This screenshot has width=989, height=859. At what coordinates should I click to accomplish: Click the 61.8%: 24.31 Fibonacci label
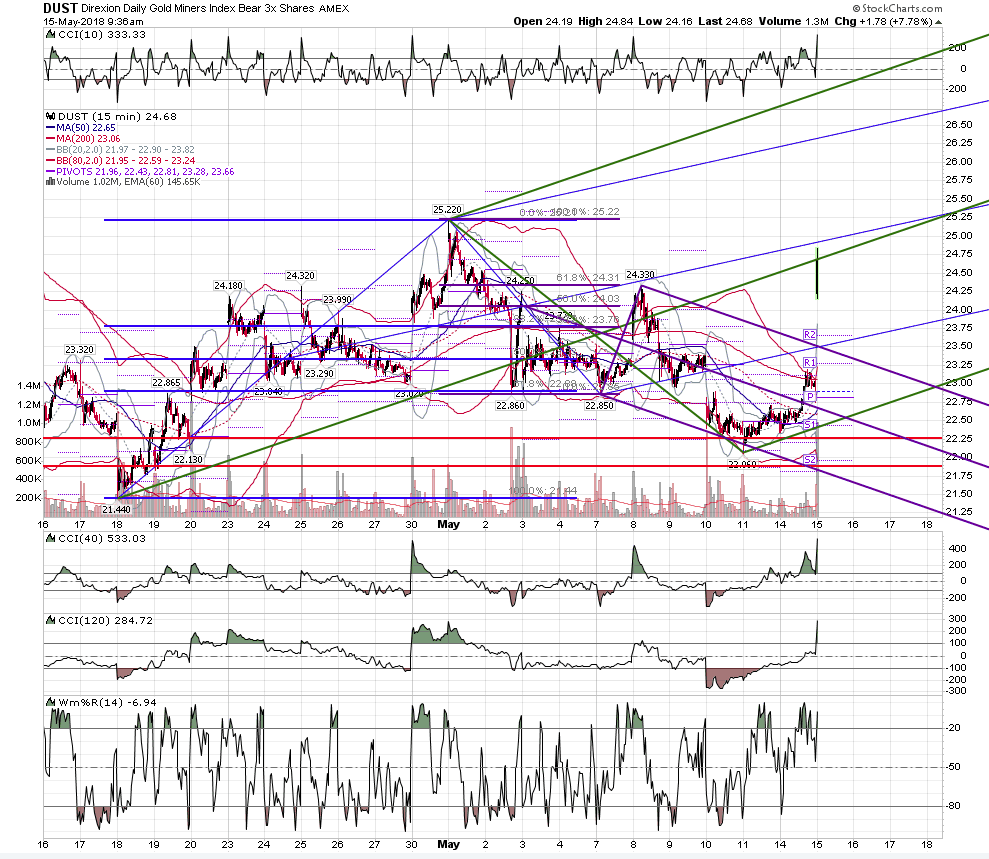(588, 278)
